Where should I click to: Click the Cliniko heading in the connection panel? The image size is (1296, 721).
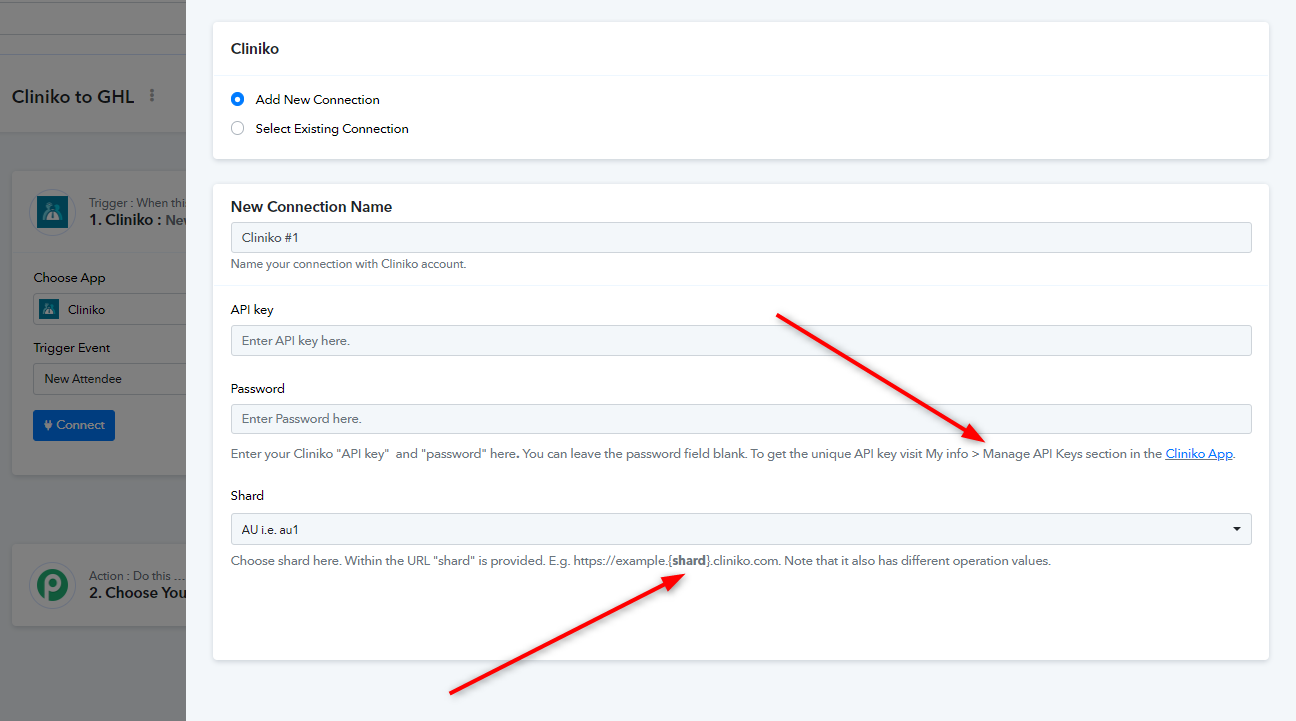(255, 48)
